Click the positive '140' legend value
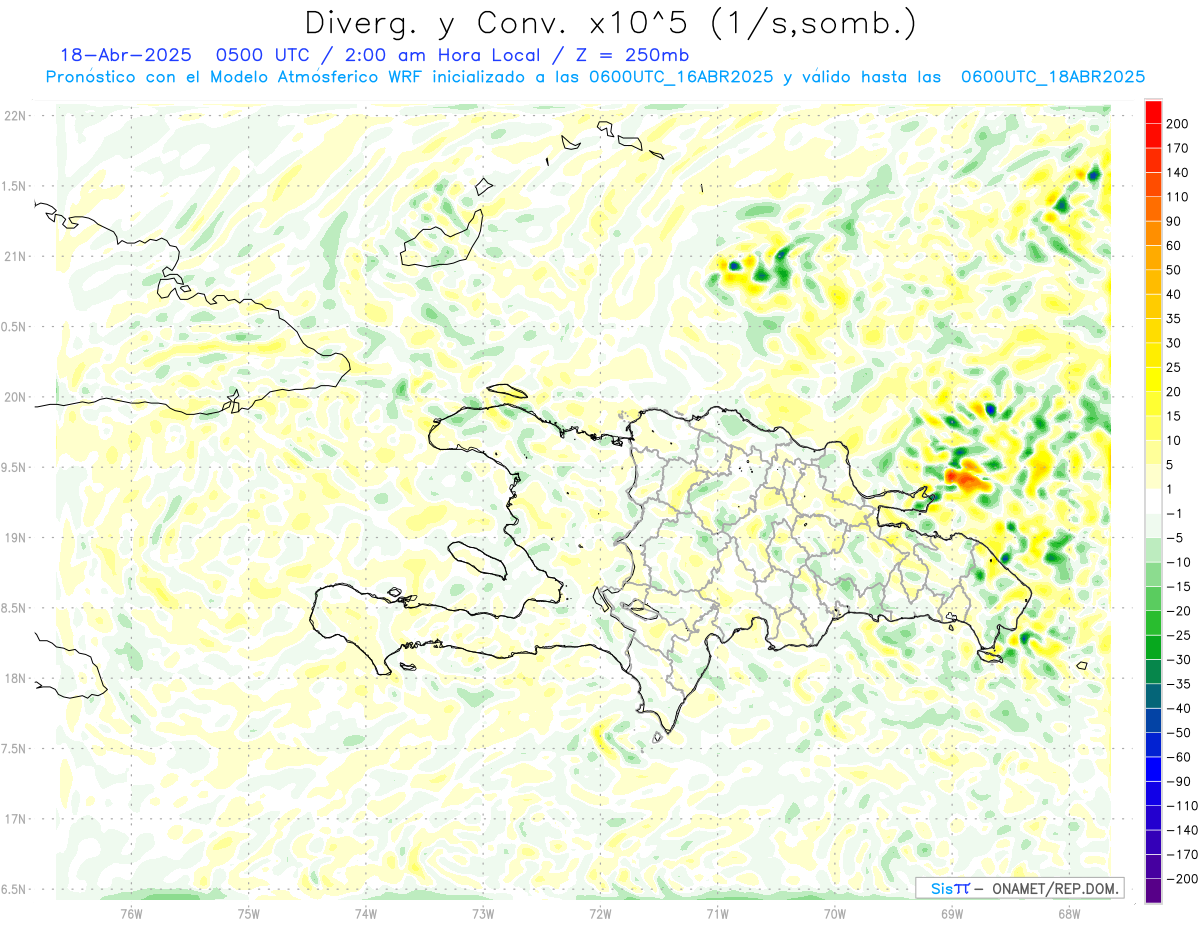Viewport: 1200px width, 927px height. [x=1178, y=173]
